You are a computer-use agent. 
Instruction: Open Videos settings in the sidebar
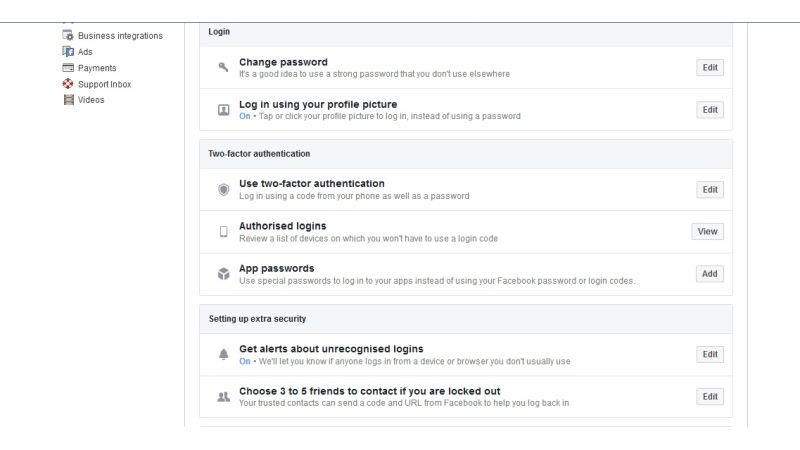(91, 100)
